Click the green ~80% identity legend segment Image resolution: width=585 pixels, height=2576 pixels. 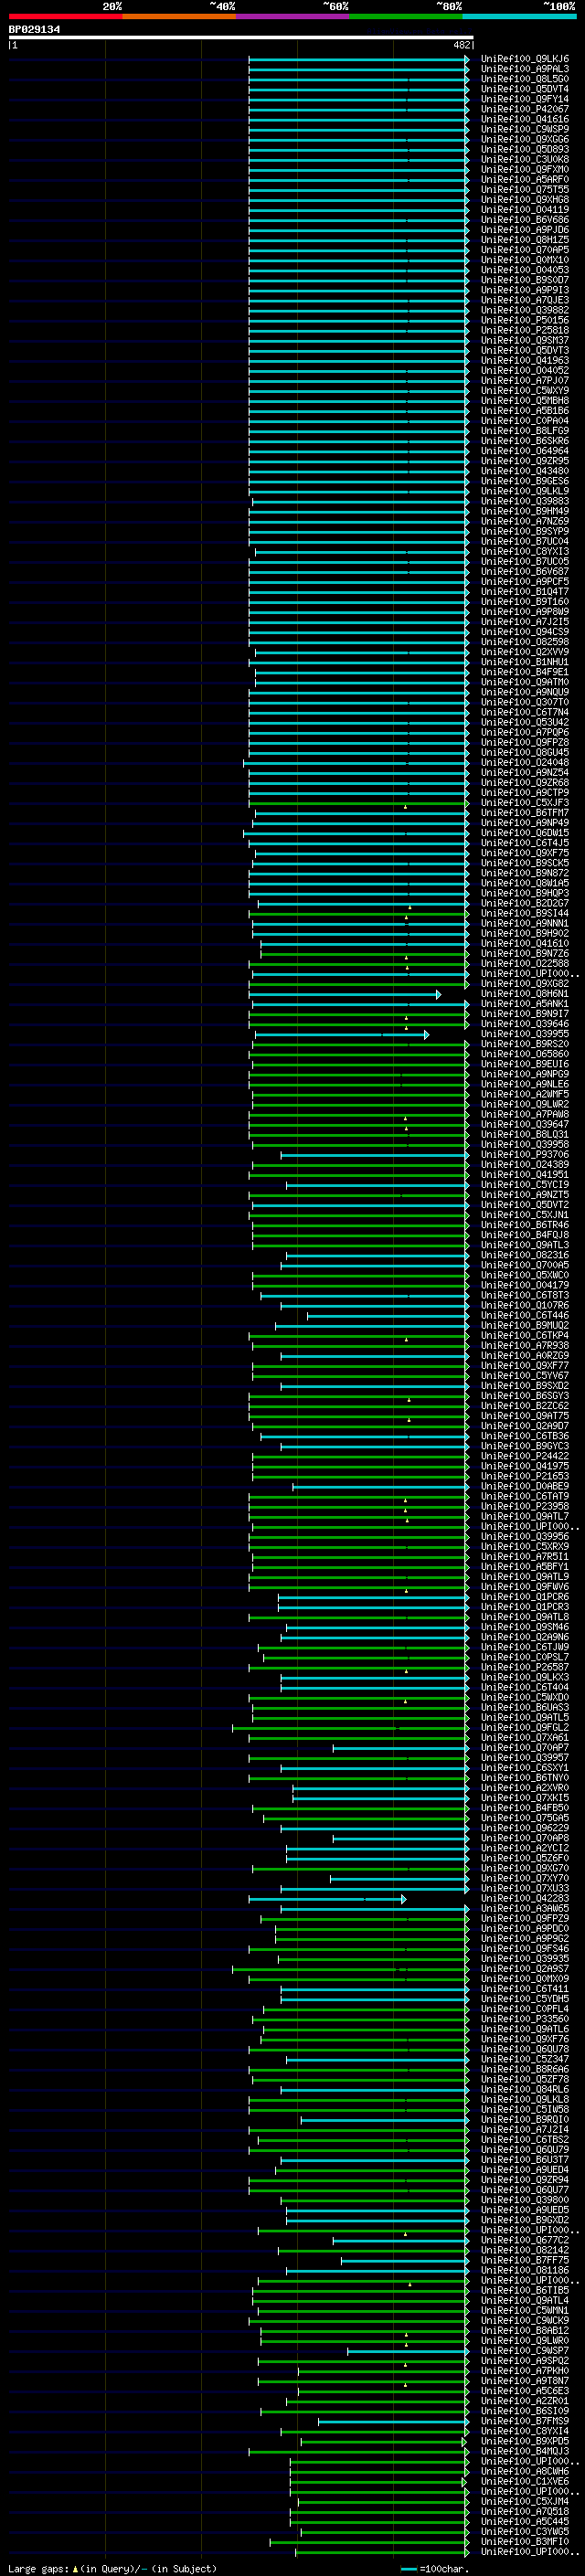[405, 16]
